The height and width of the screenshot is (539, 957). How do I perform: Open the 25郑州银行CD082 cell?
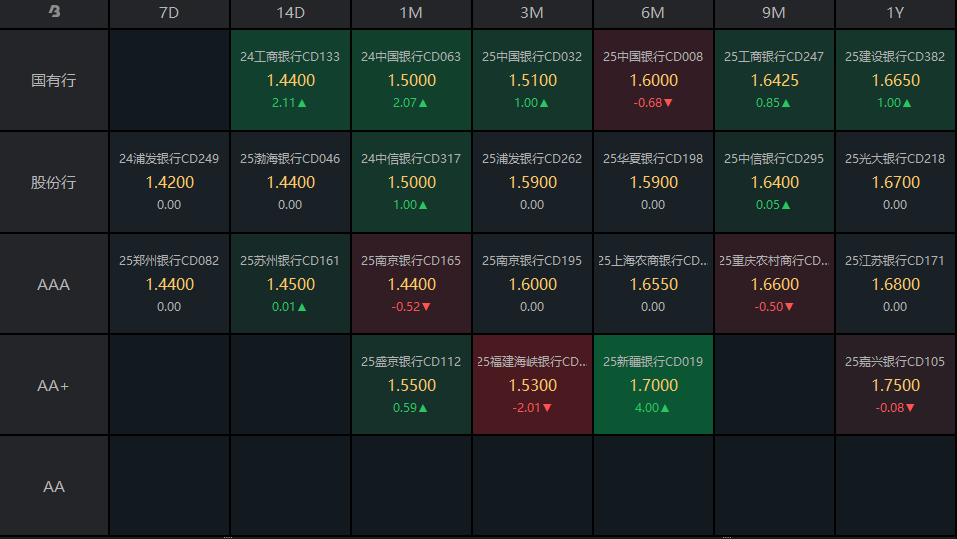coord(169,284)
